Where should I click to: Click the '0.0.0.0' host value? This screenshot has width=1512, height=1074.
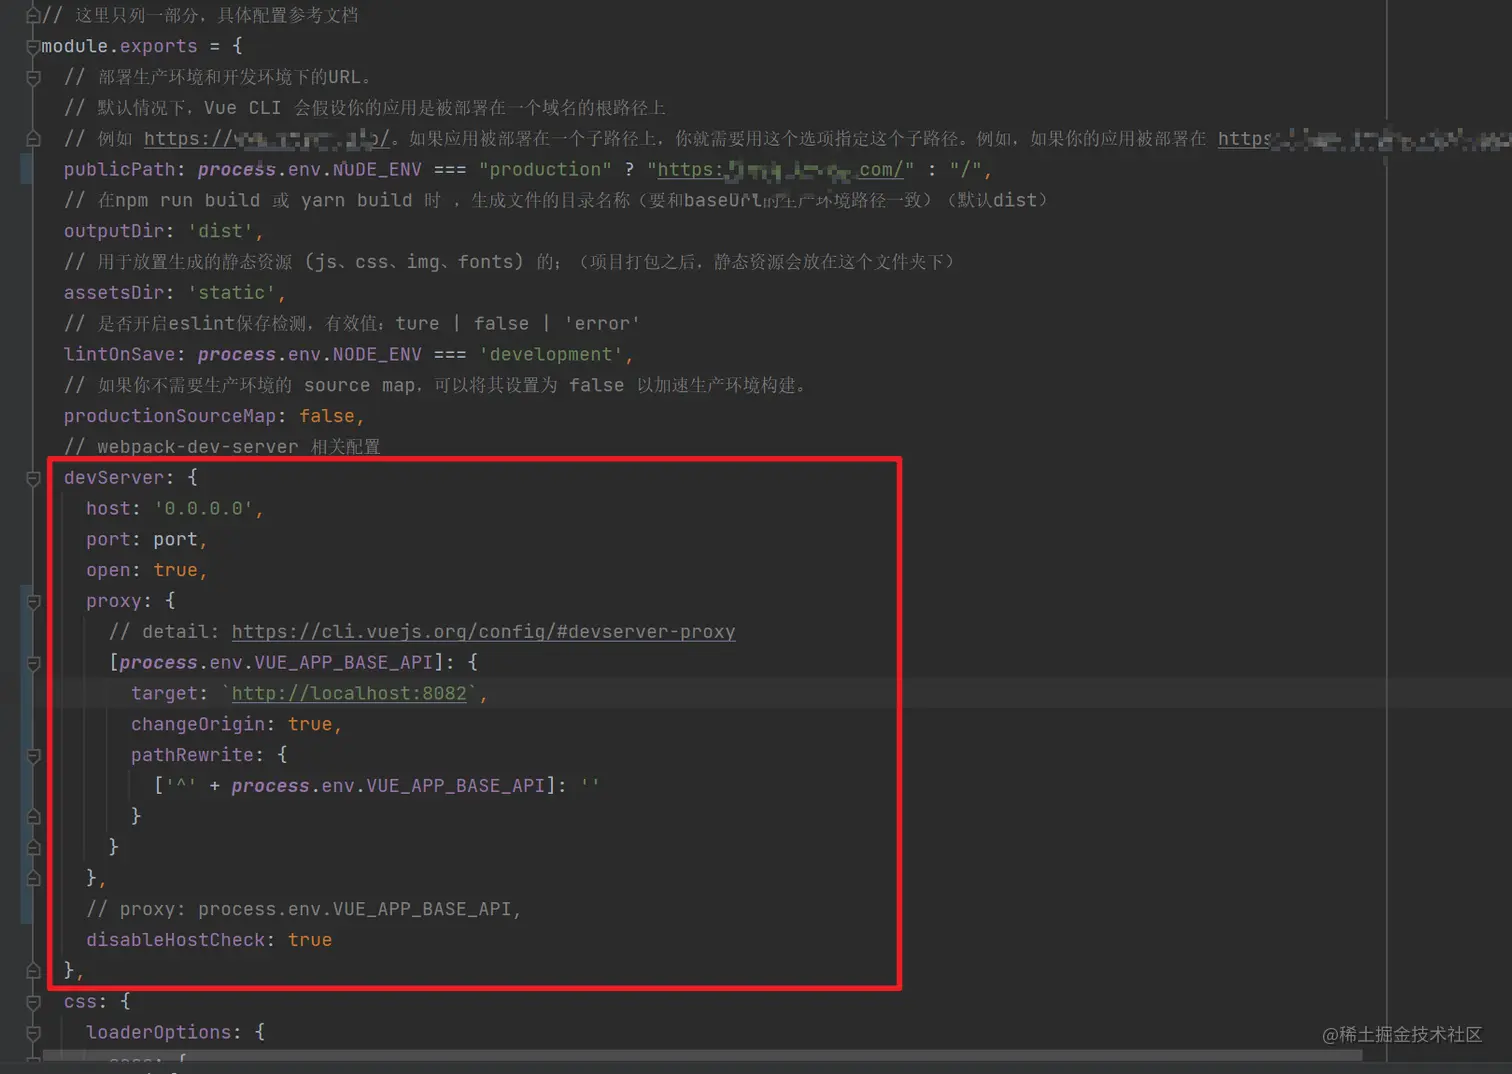203,509
